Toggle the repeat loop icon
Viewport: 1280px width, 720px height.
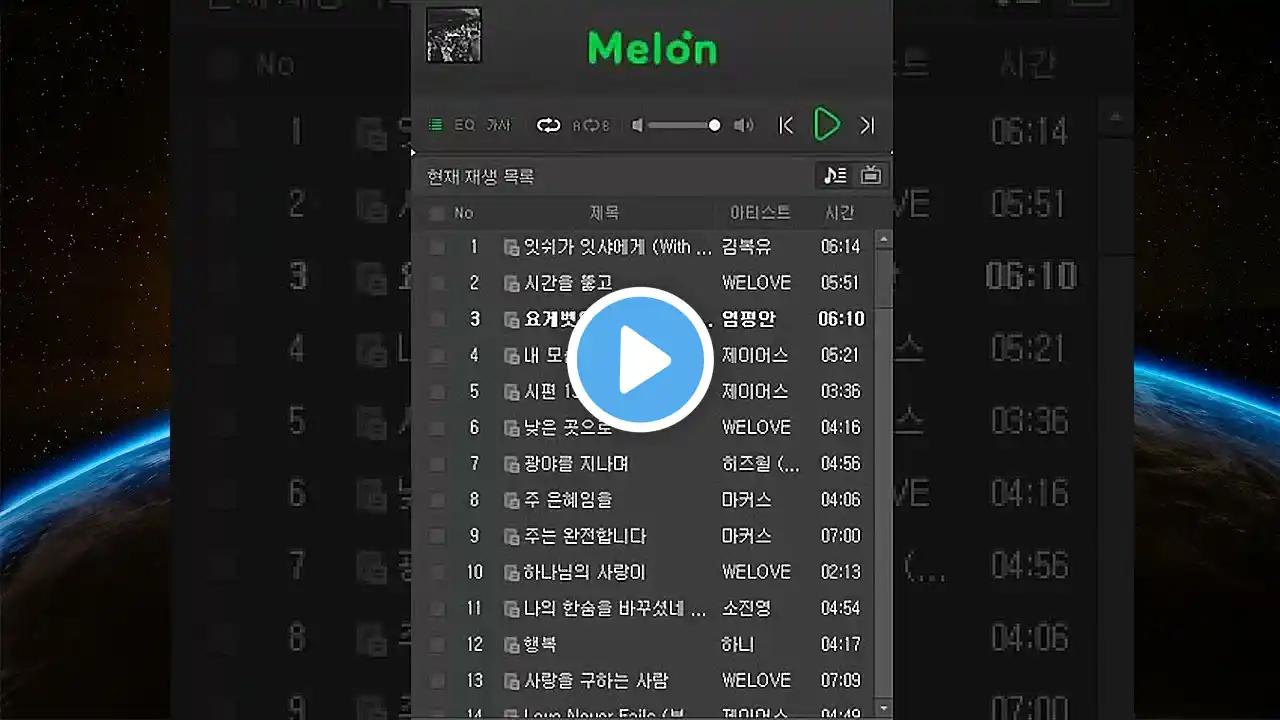click(x=548, y=125)
